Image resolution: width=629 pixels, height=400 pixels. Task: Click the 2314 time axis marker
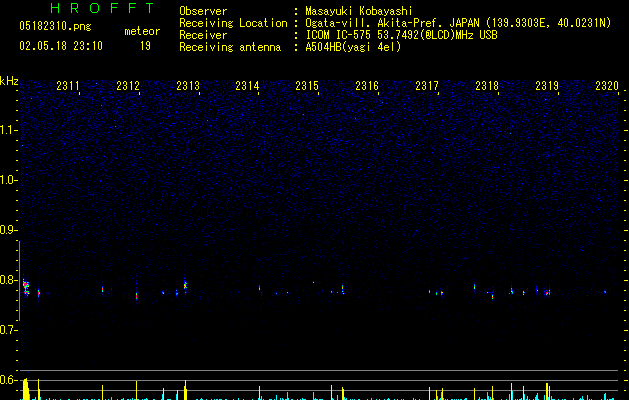(247, 86)
